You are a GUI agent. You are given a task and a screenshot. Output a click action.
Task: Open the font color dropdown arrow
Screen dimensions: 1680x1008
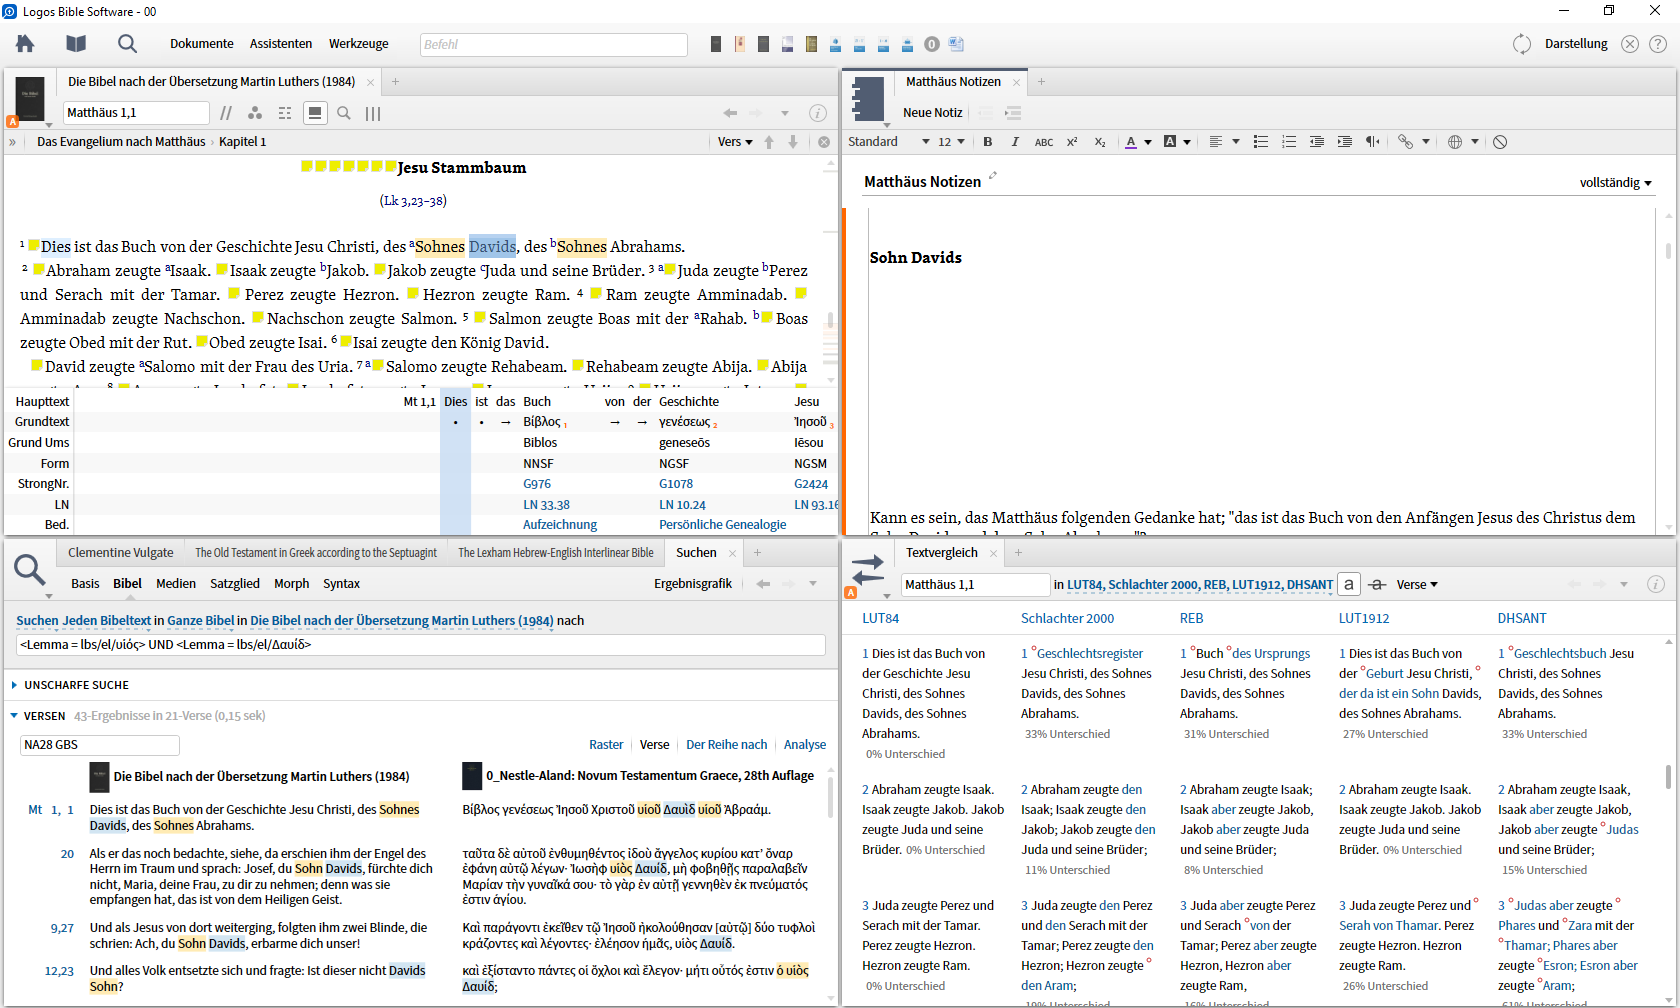tap(1148, 142)
